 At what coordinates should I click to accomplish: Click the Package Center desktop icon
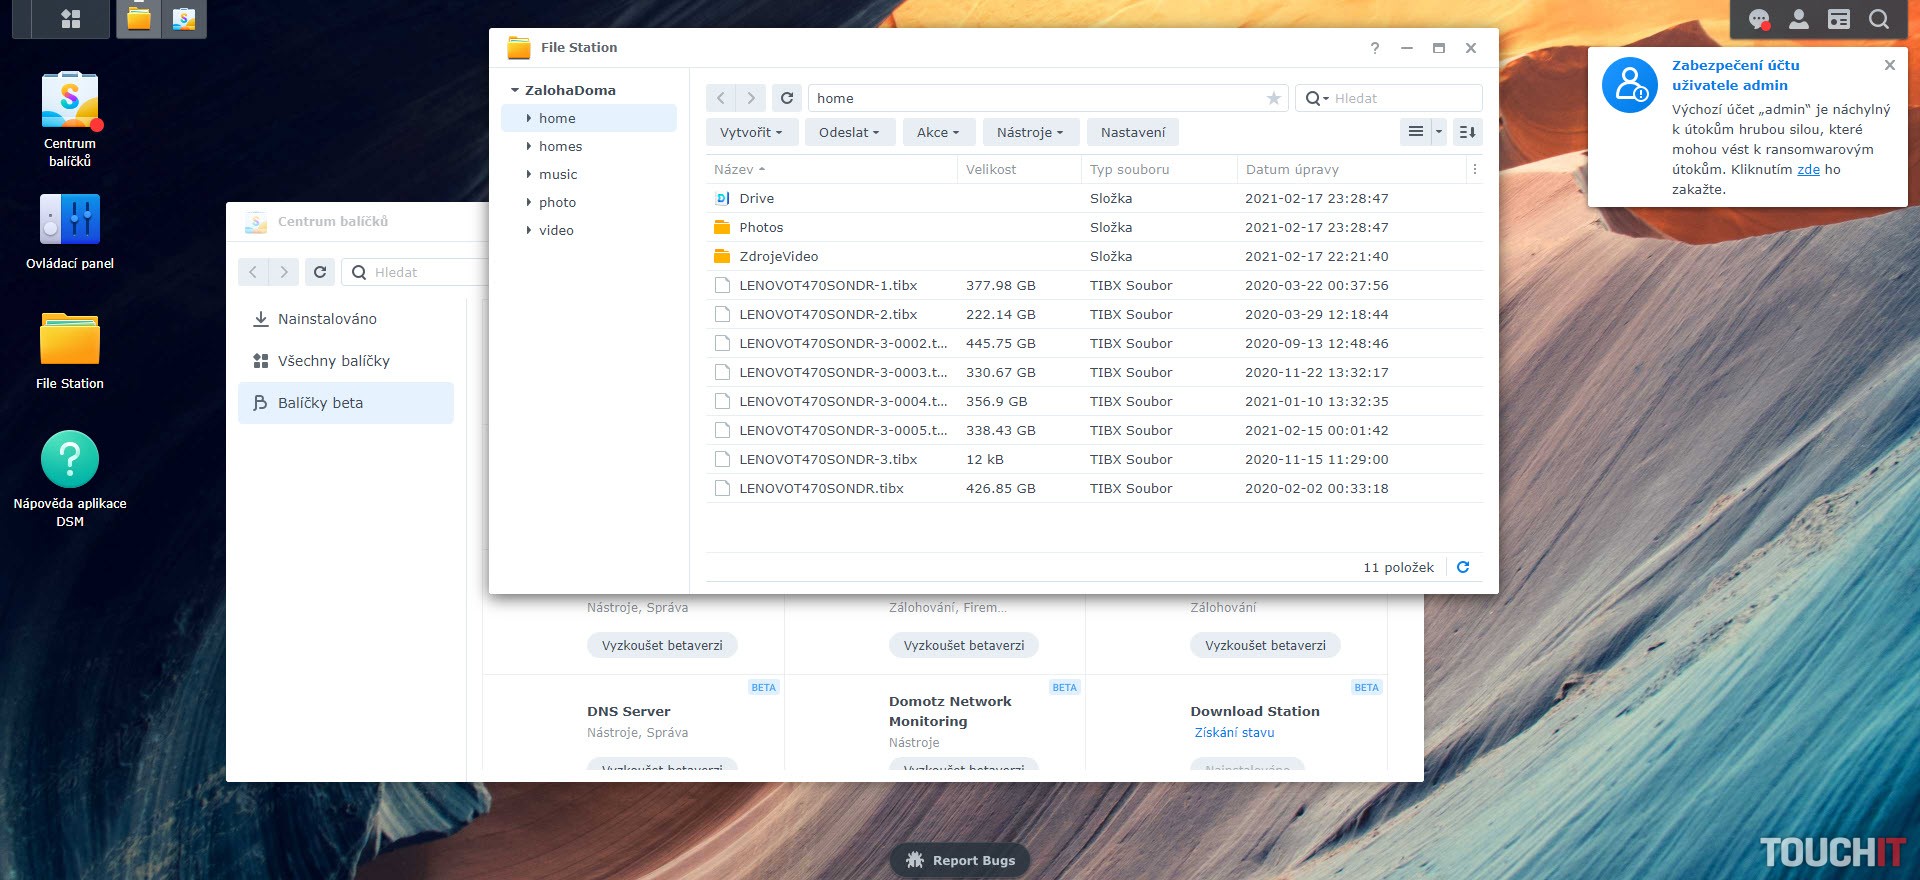70,102
